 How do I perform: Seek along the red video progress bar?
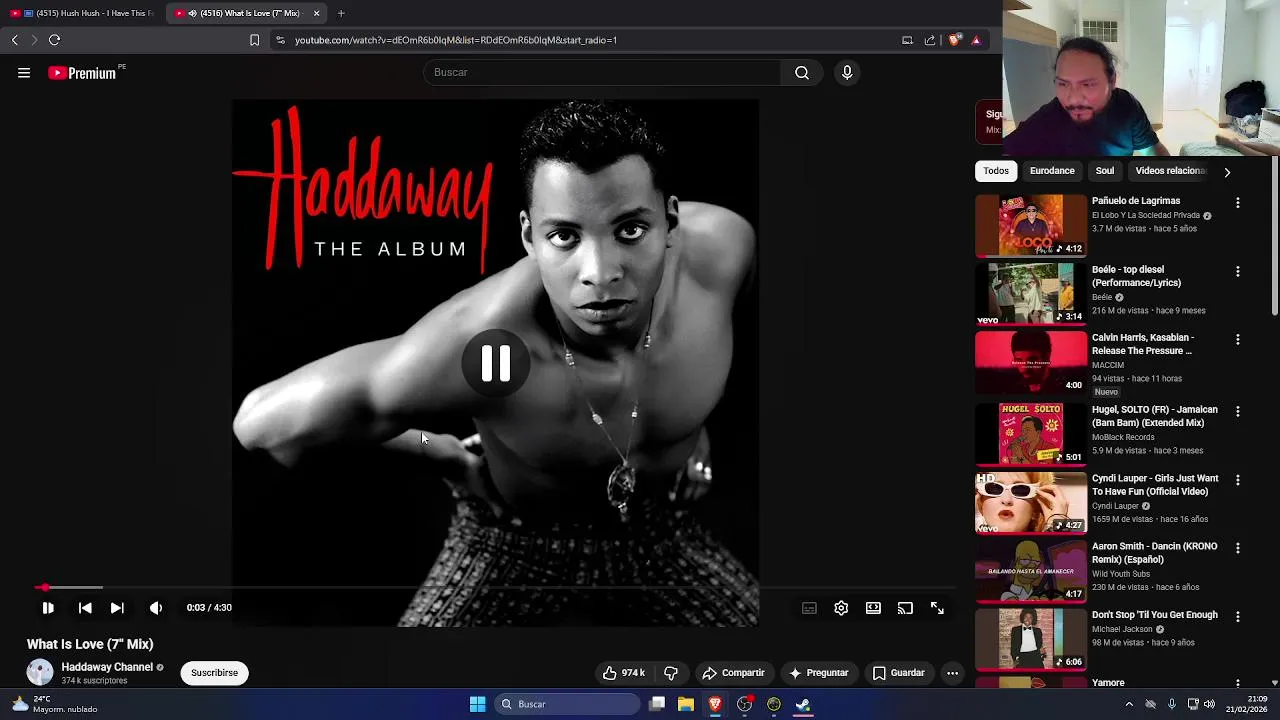tap(495, 587)
